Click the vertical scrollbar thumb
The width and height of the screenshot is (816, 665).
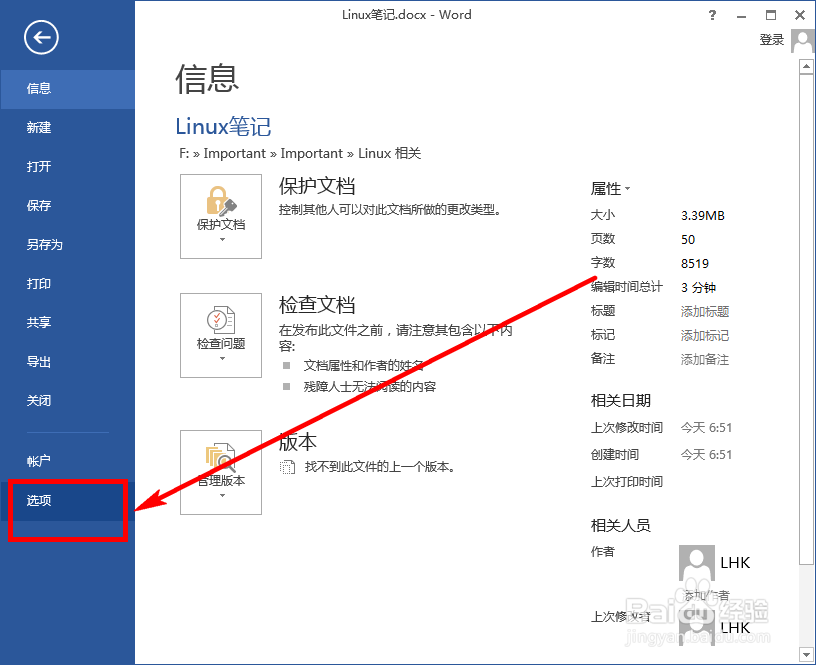tap(806, 319)
